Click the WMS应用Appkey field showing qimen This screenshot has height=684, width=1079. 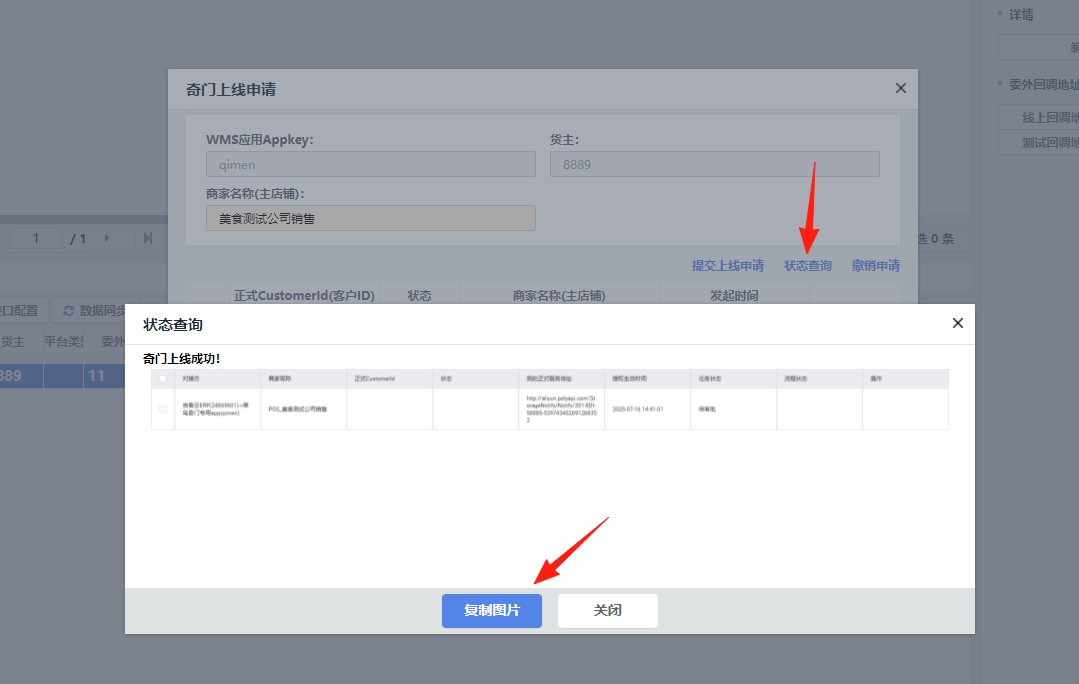pos(370,164)
